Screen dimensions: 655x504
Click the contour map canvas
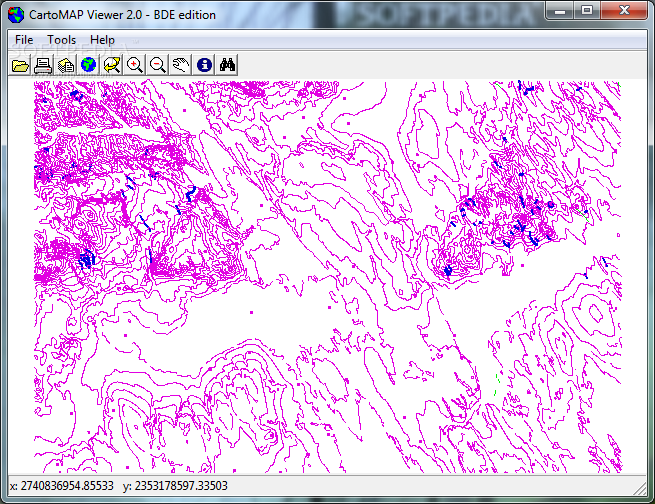[328, 276]
